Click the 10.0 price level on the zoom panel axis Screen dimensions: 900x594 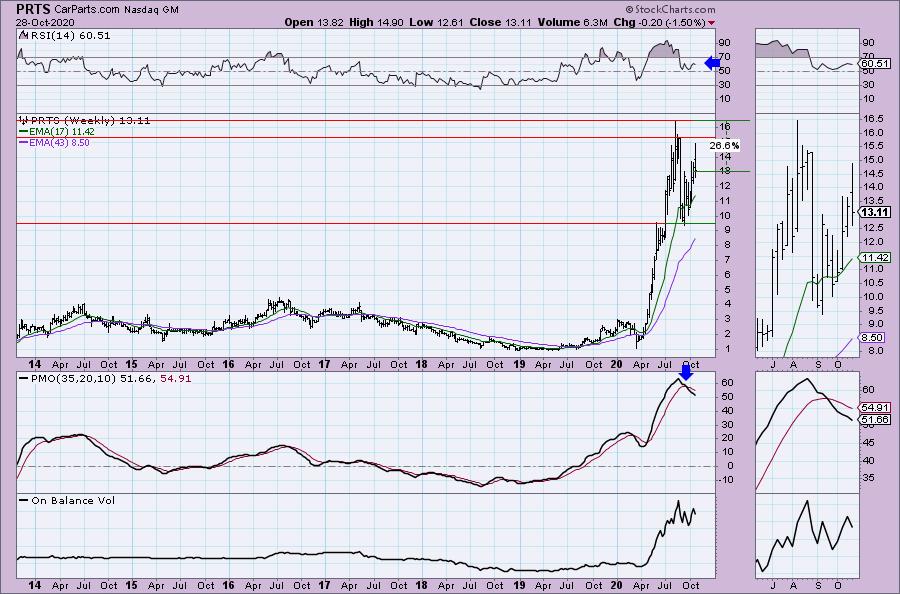872,297
